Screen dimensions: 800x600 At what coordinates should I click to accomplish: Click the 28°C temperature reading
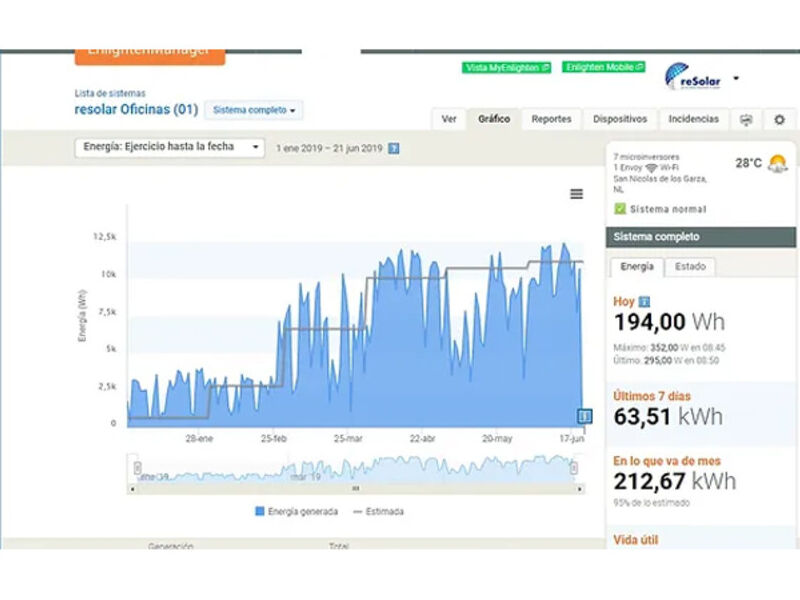(748, 163)
